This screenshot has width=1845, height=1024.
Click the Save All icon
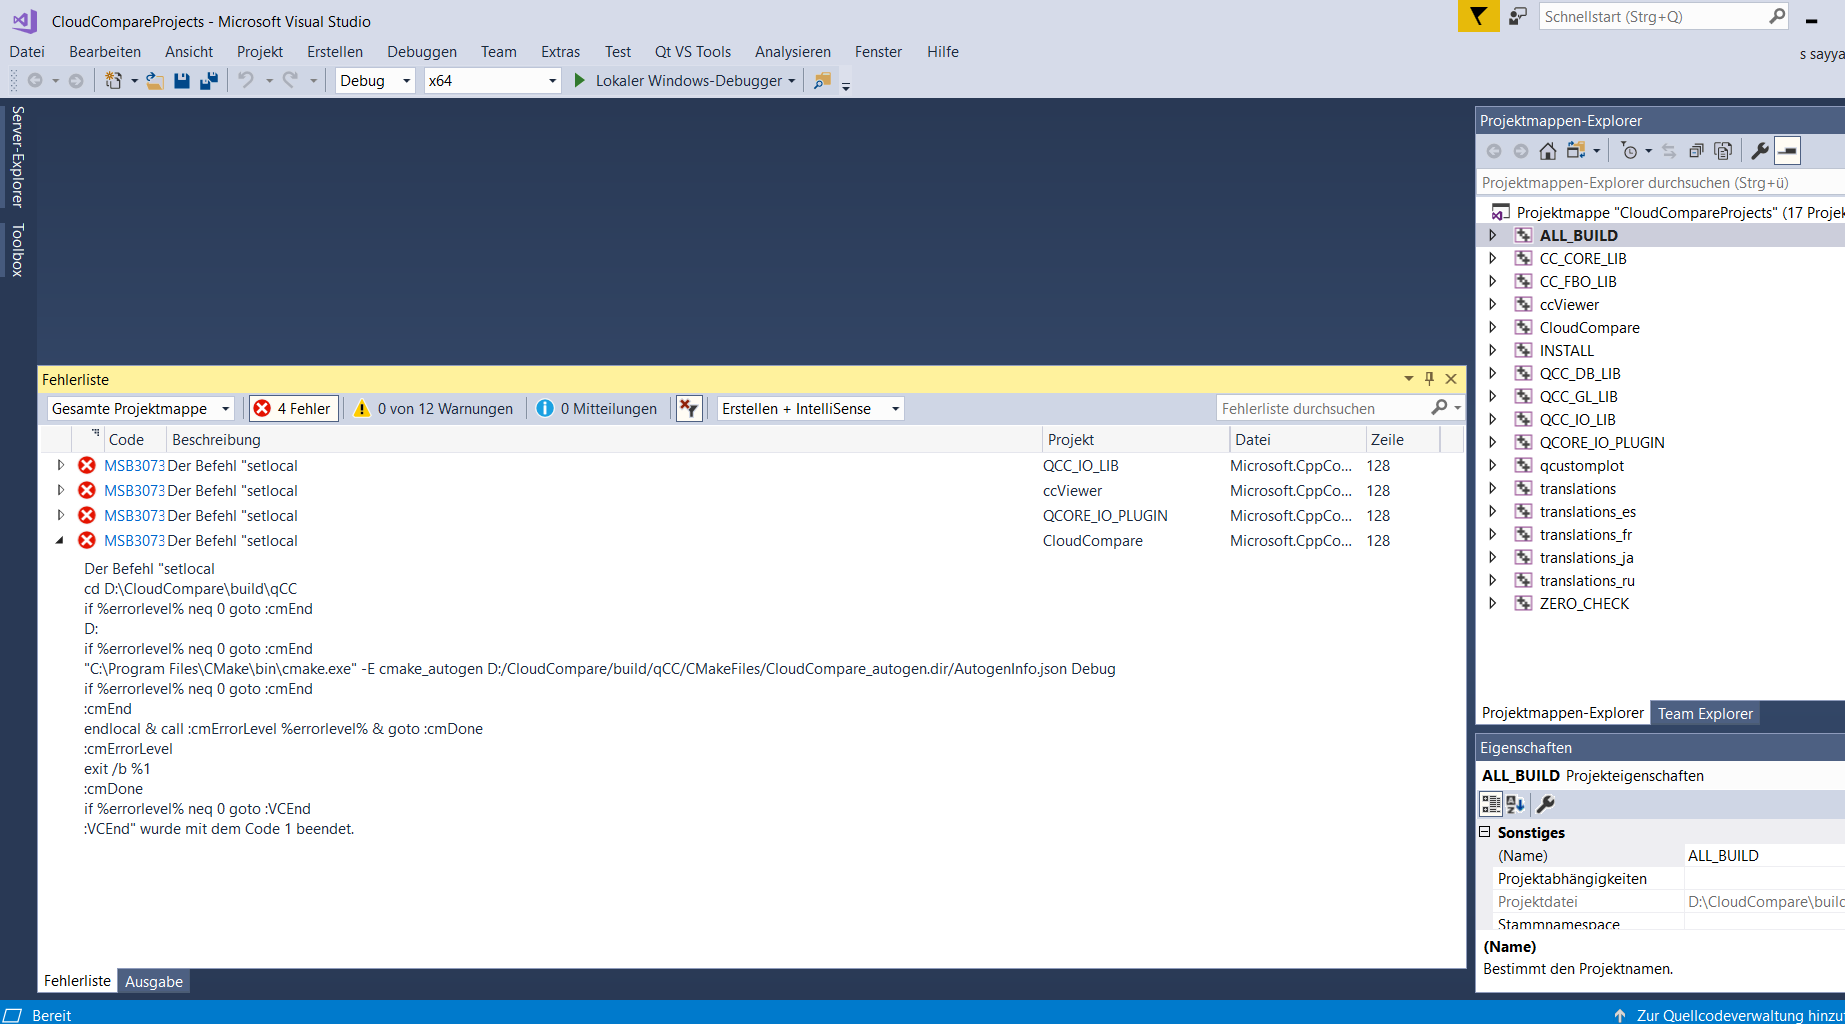(209, 80)
